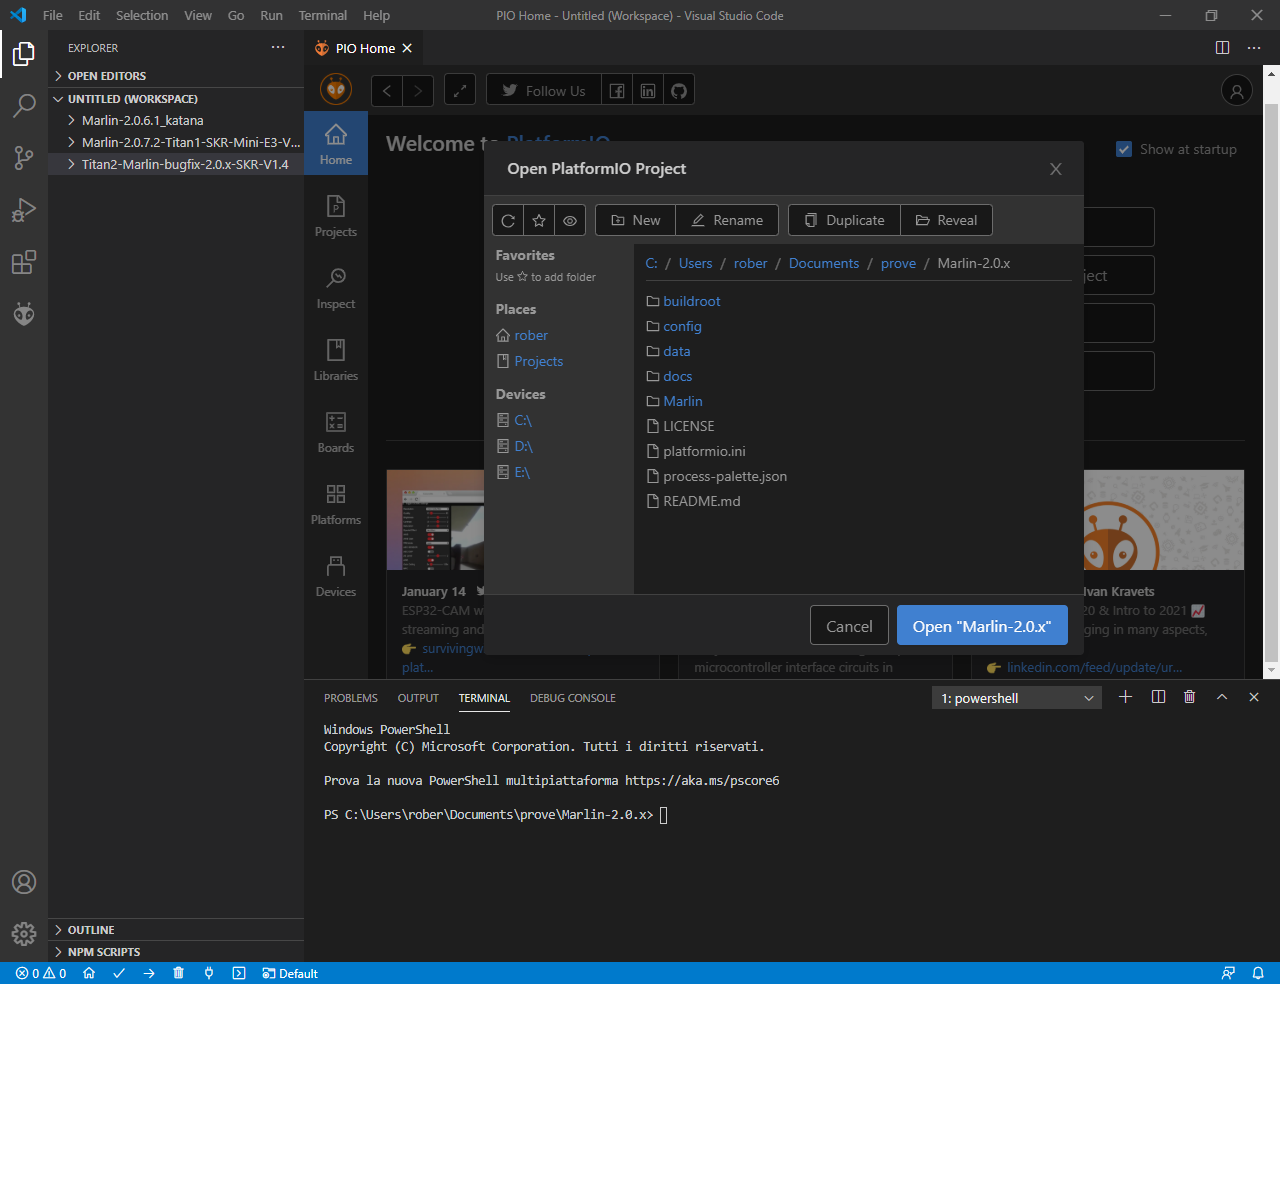The image size is (1280, 1200).
Task: Expand Titan2-Marlin-bugfix-2.0.x-SKR-V1.4 folder
Action: [176, 164]
